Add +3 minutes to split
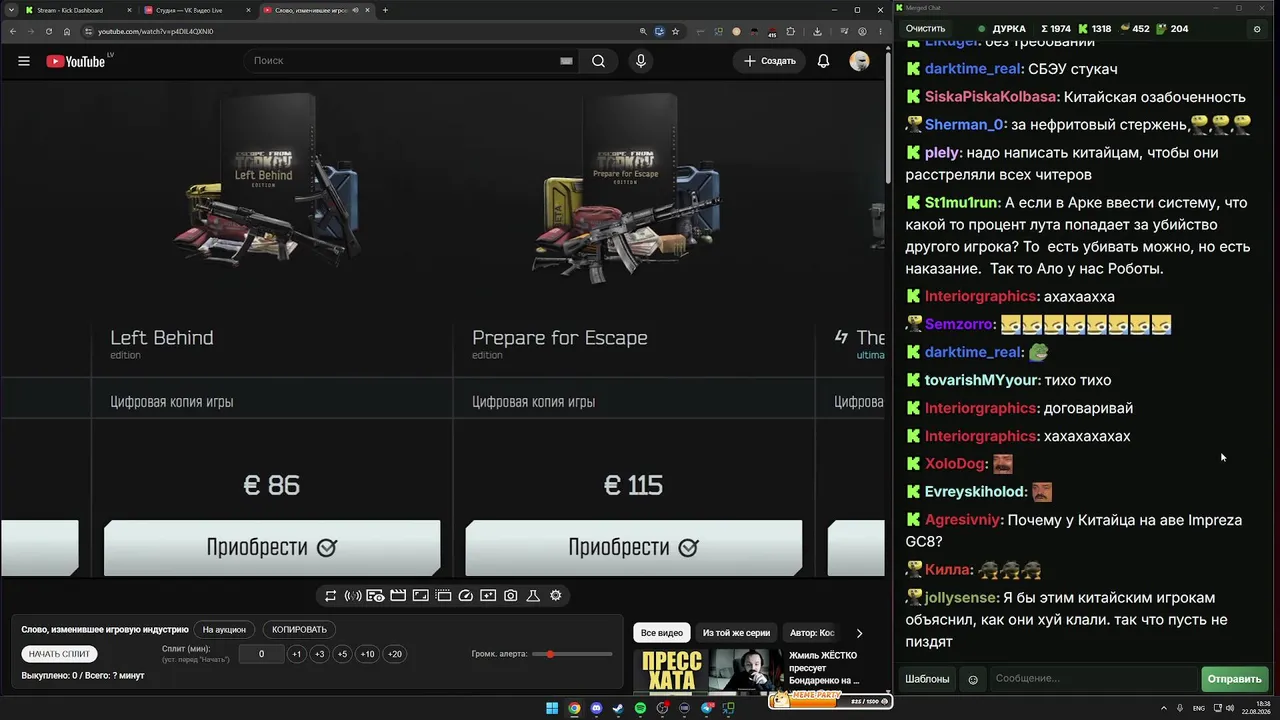1280x720 pixels. tap(319, 654)
